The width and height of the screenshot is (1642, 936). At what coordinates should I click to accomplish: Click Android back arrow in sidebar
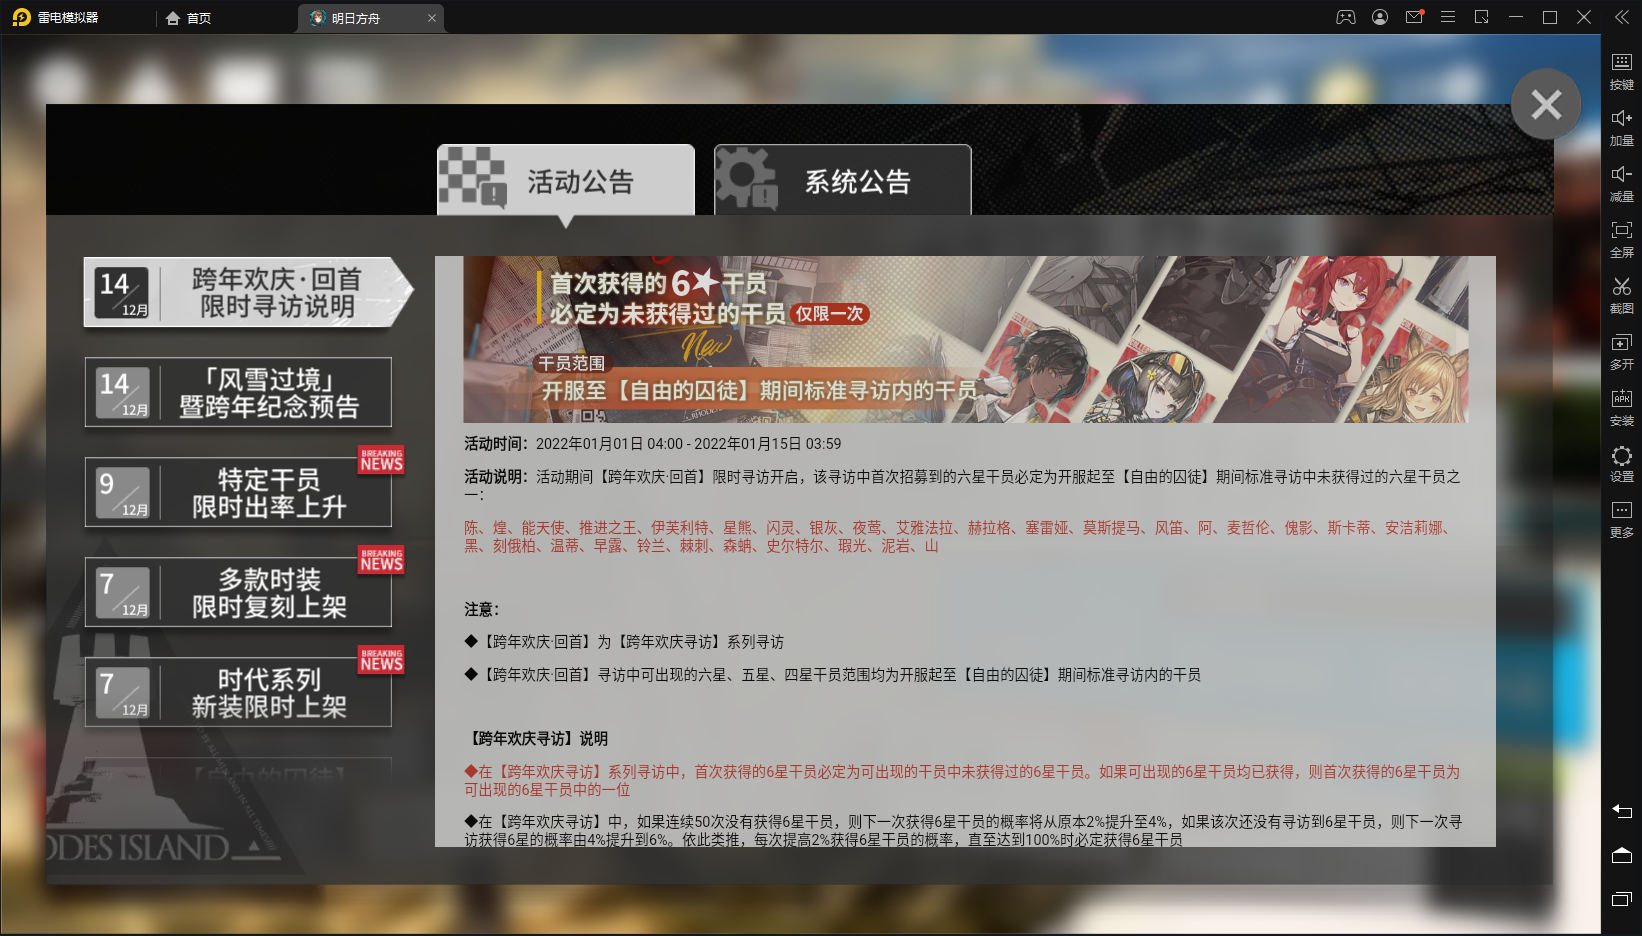tap(1622, 811)
